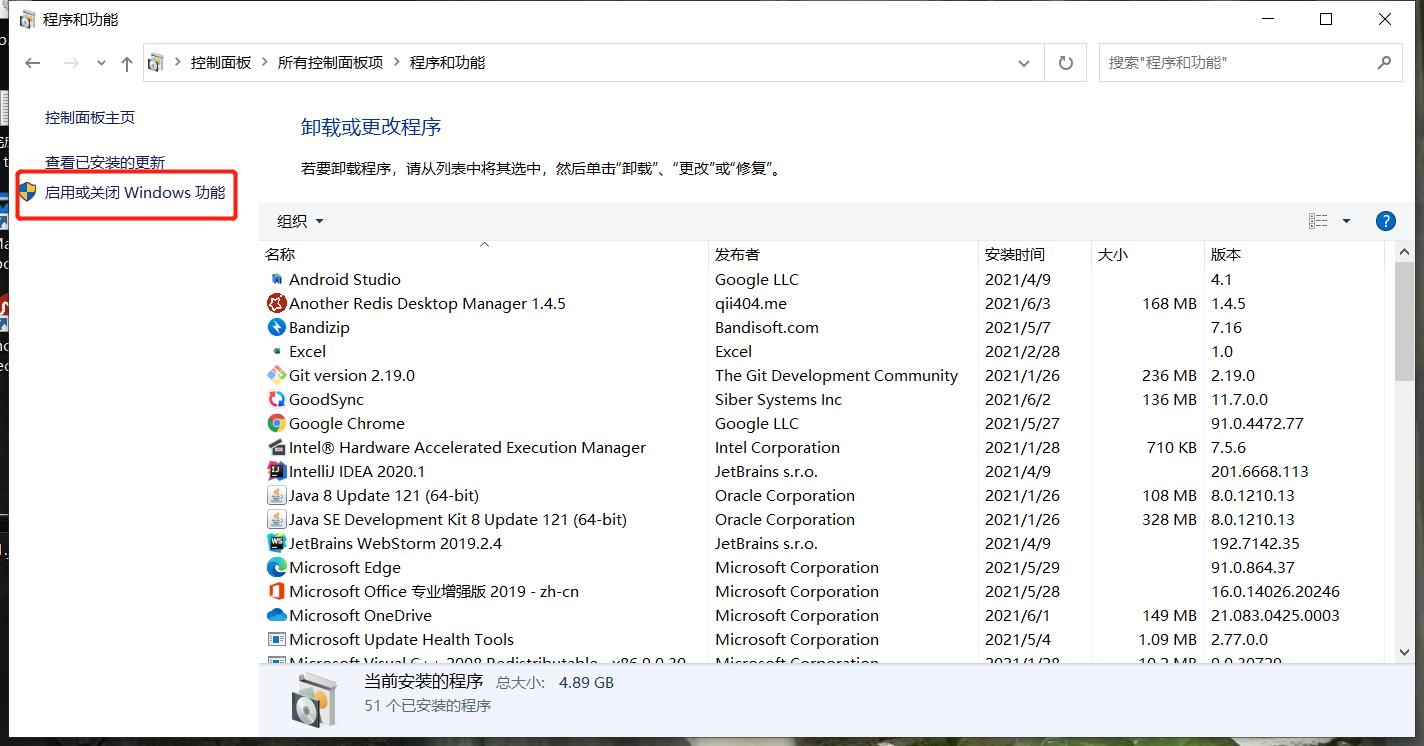
Task: Click the scrollbar up arrow
Action: click(1404, 253)
